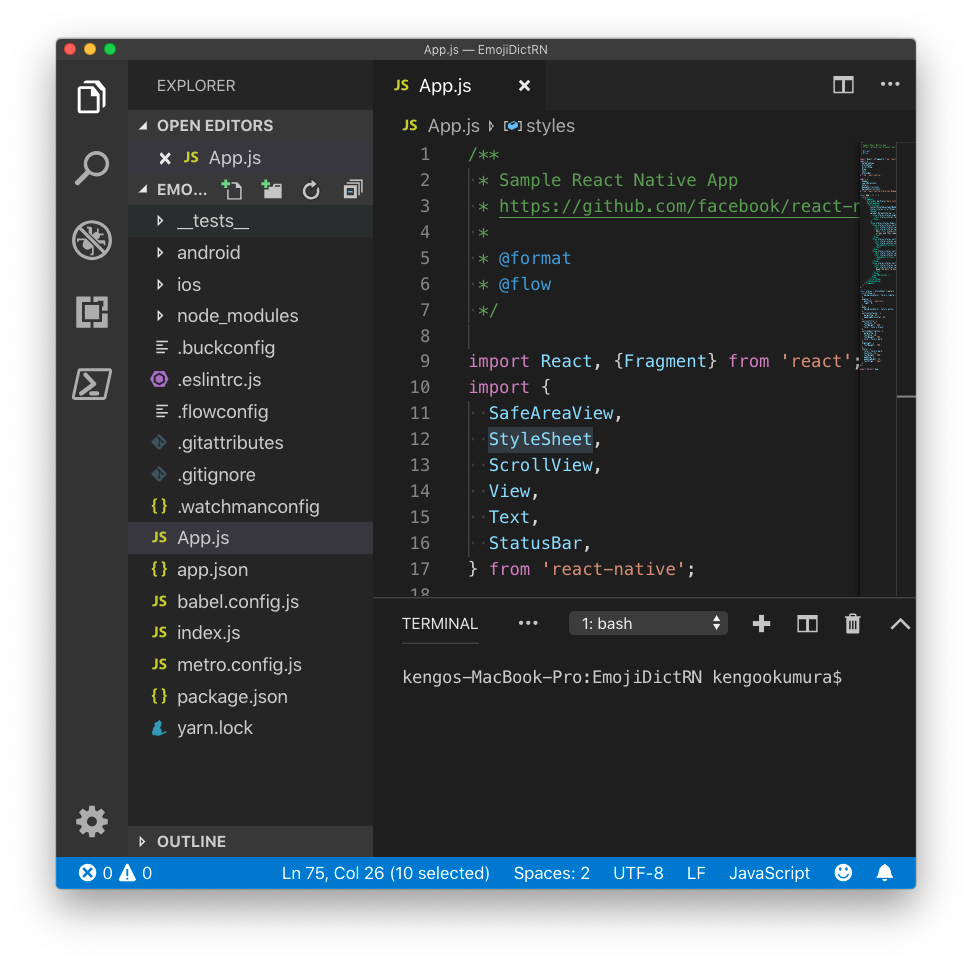Open the '1: bash' terminal selector dropdown

648,622
